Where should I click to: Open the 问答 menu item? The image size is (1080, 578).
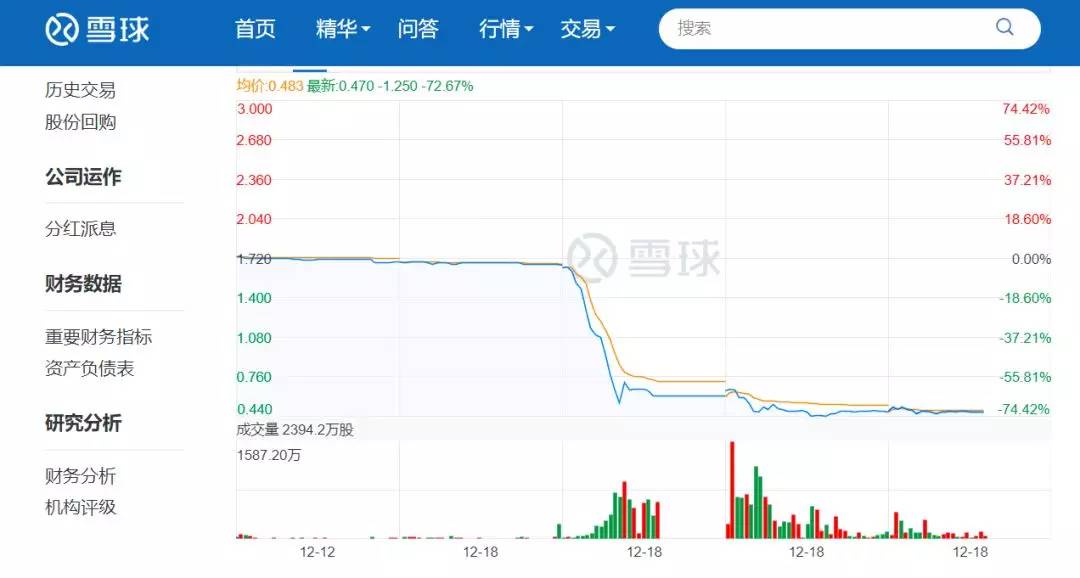point(418,28)
